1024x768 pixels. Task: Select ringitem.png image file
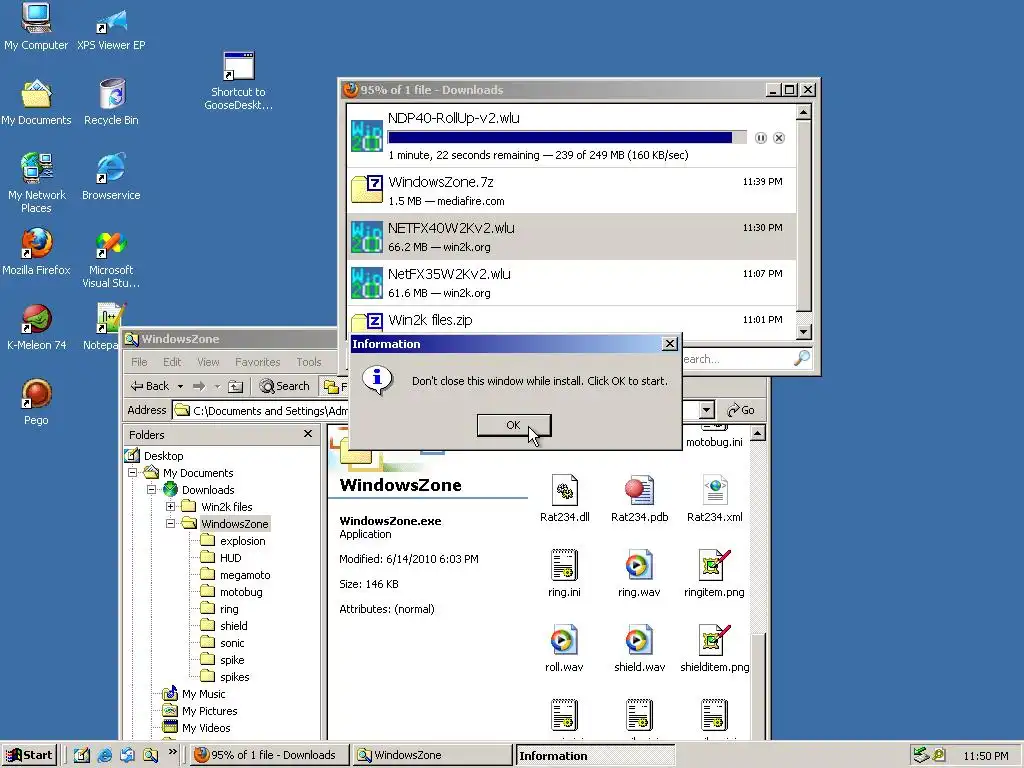click(x=714, y=574)
